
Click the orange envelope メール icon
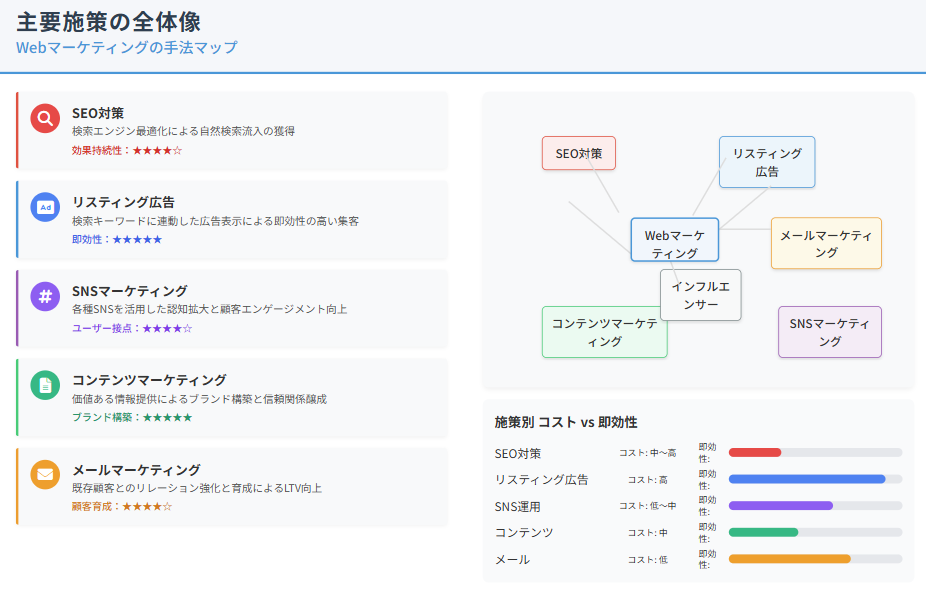click(44, 475)
